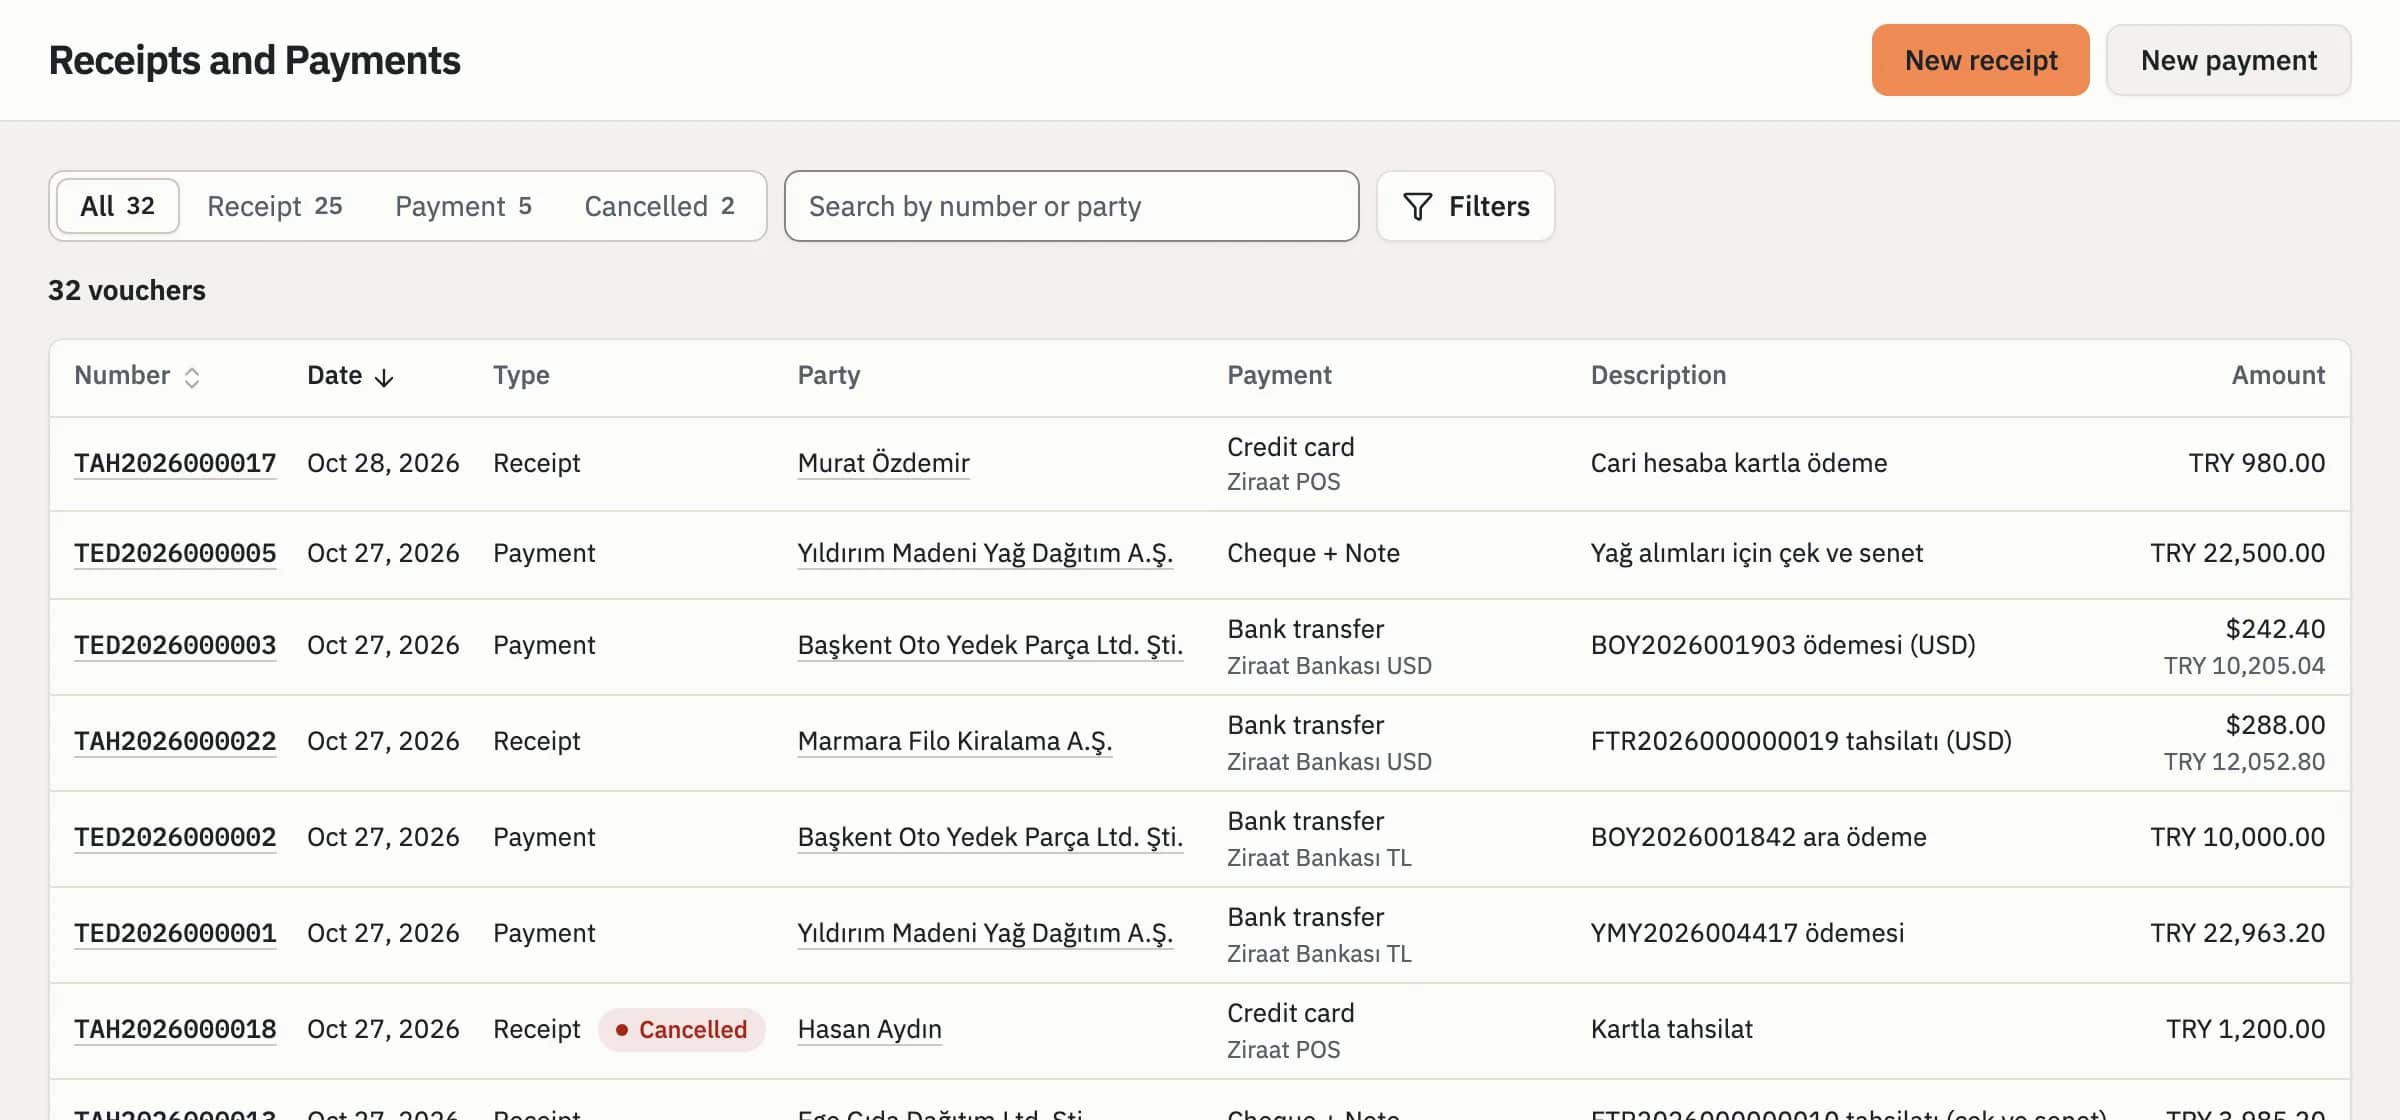Open voucher TED2026000002
This screenshot has height=1120, width=2400.
point(175,837)
